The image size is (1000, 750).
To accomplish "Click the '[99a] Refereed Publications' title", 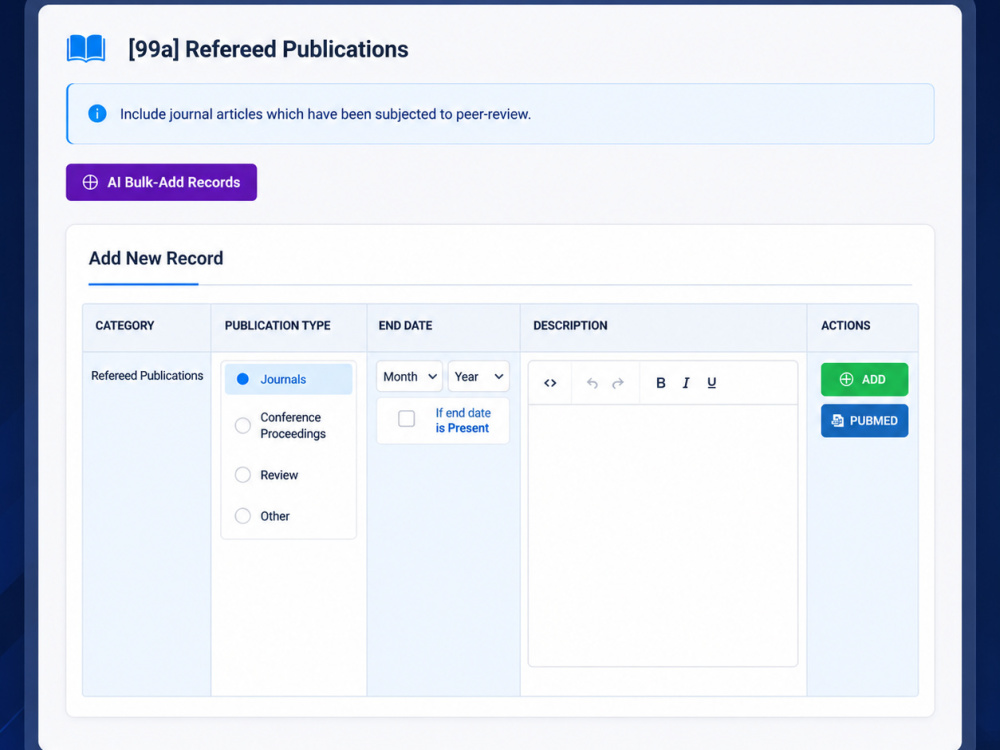I will pyautogui.click(x=268, y=49).
